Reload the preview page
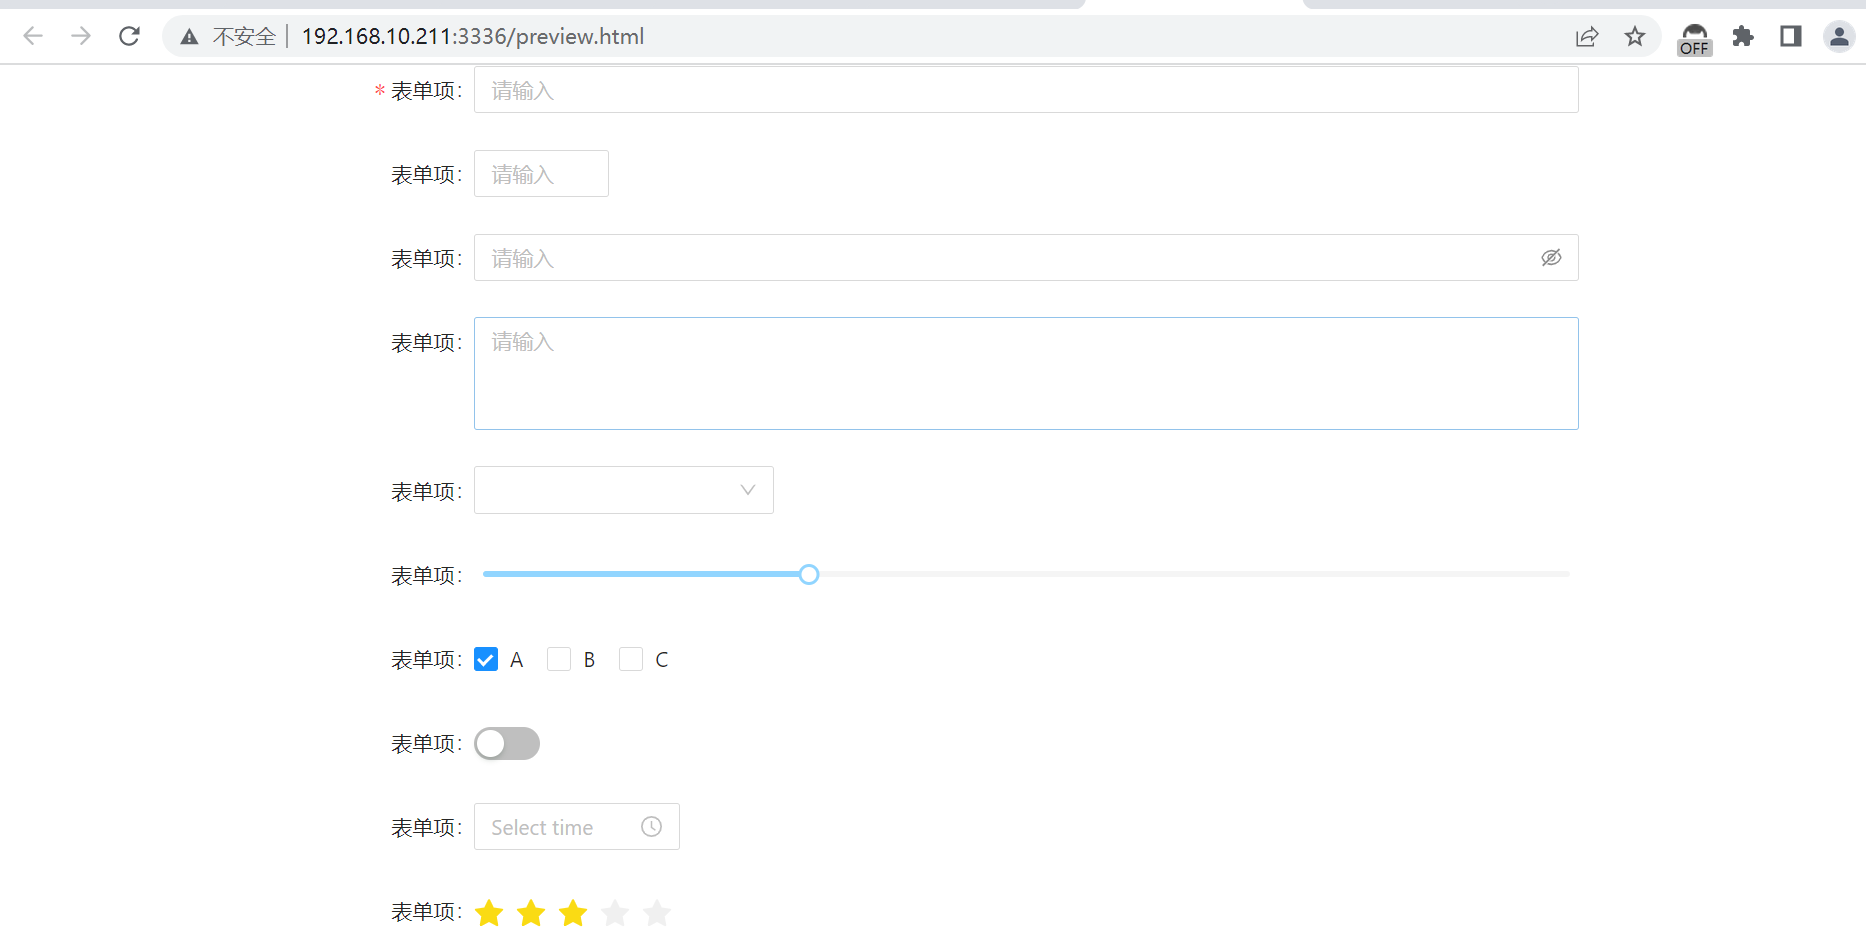 pyautogui.click(x=129, y=36)
